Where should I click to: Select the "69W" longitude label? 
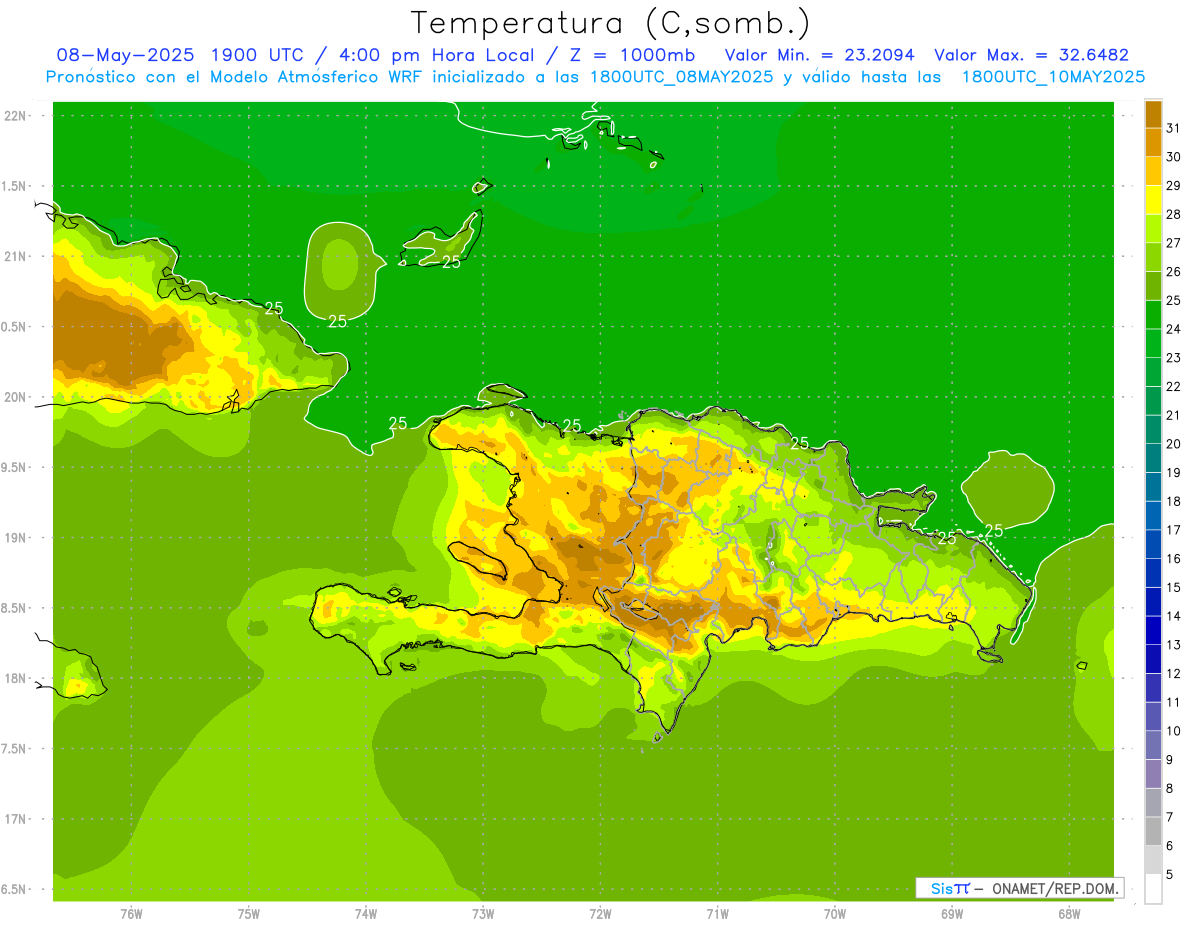click(x=952, y=914)
